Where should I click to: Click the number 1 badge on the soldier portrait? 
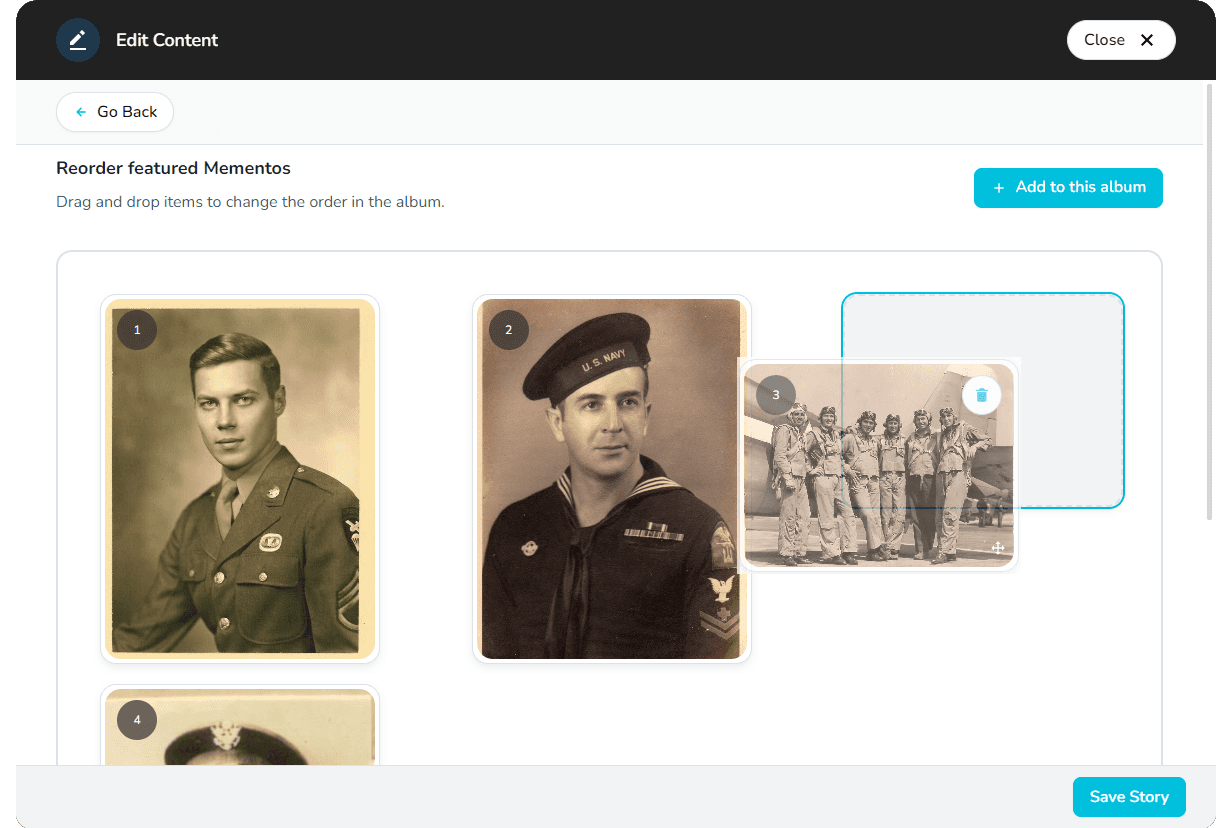point(136,330)
